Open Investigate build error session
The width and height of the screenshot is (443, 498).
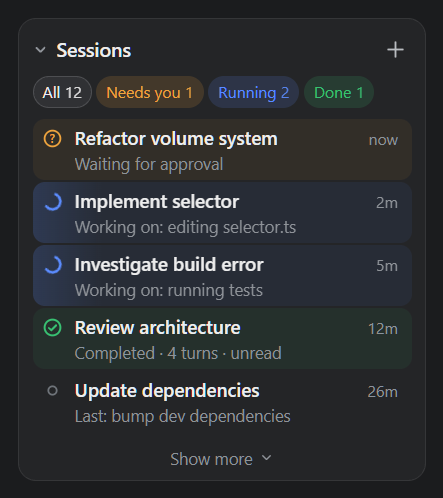222,276
